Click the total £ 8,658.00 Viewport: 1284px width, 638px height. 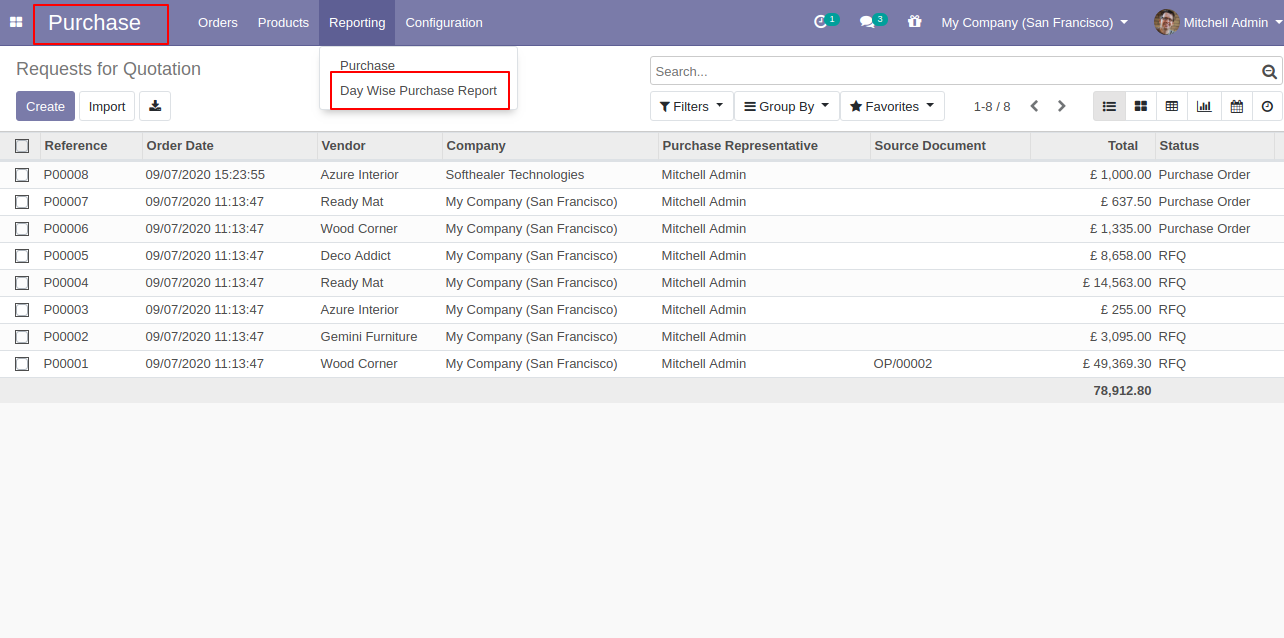pyautogui.click(x=1121, y=256)
